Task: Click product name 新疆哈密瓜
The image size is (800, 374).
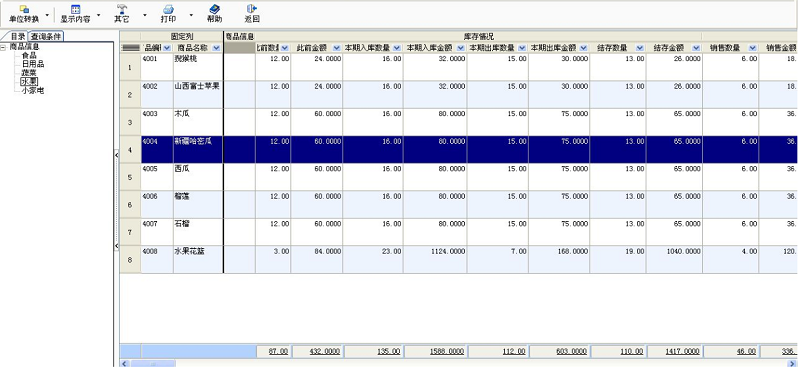Action: (x=193, y=142)
